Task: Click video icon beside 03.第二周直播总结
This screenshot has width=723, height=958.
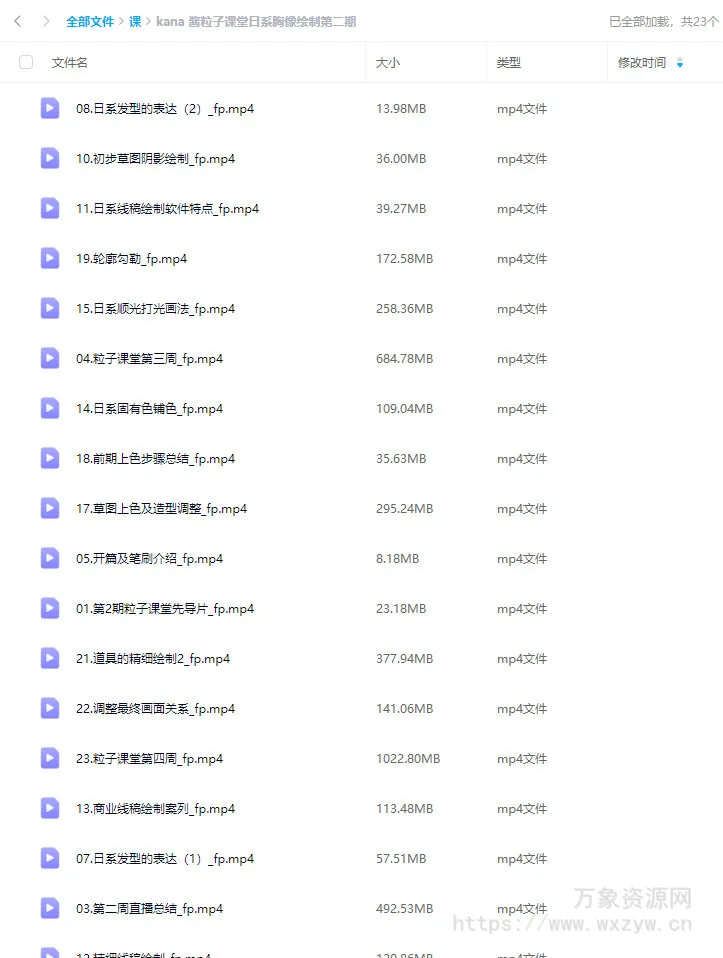Action: tap(50, 909)
